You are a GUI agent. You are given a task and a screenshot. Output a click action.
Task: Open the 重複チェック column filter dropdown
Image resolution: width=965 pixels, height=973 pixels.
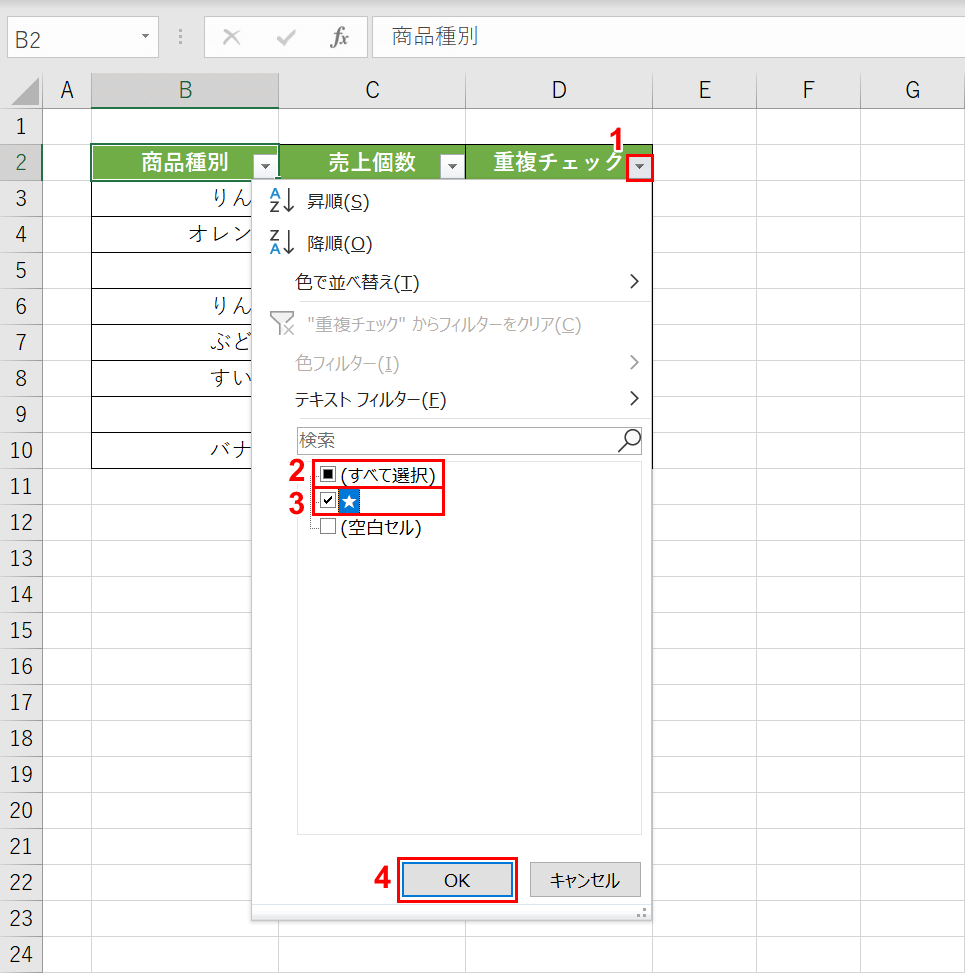coord(640,163)
